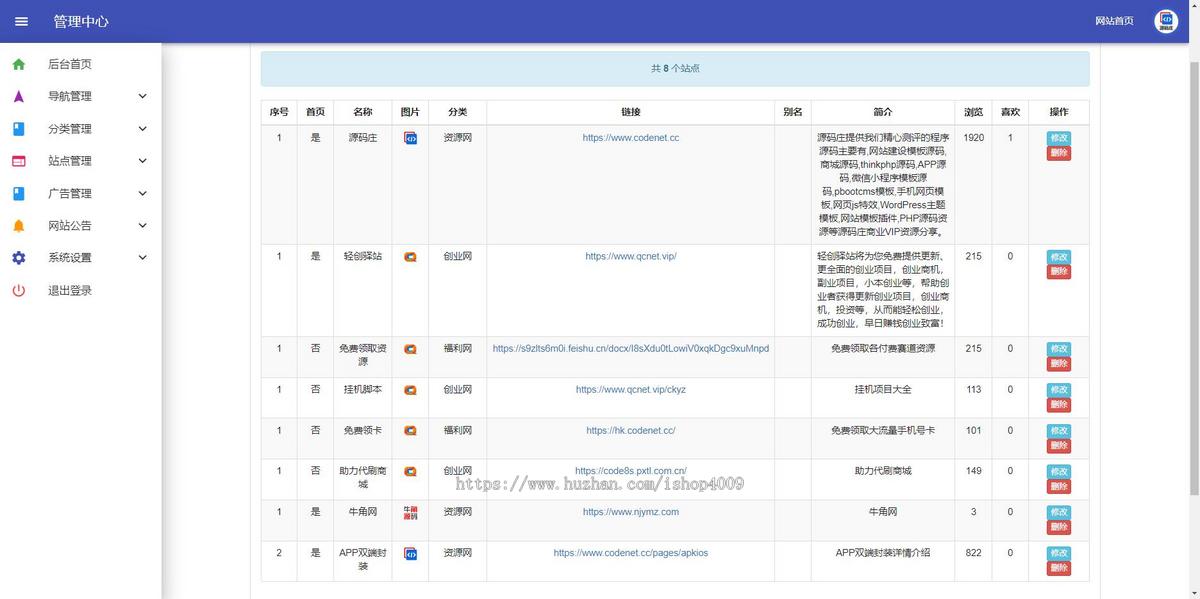1200x599 pixels.
Task: Expand the 广告管理 submenu chevron
Action: (x=142, y=193)
